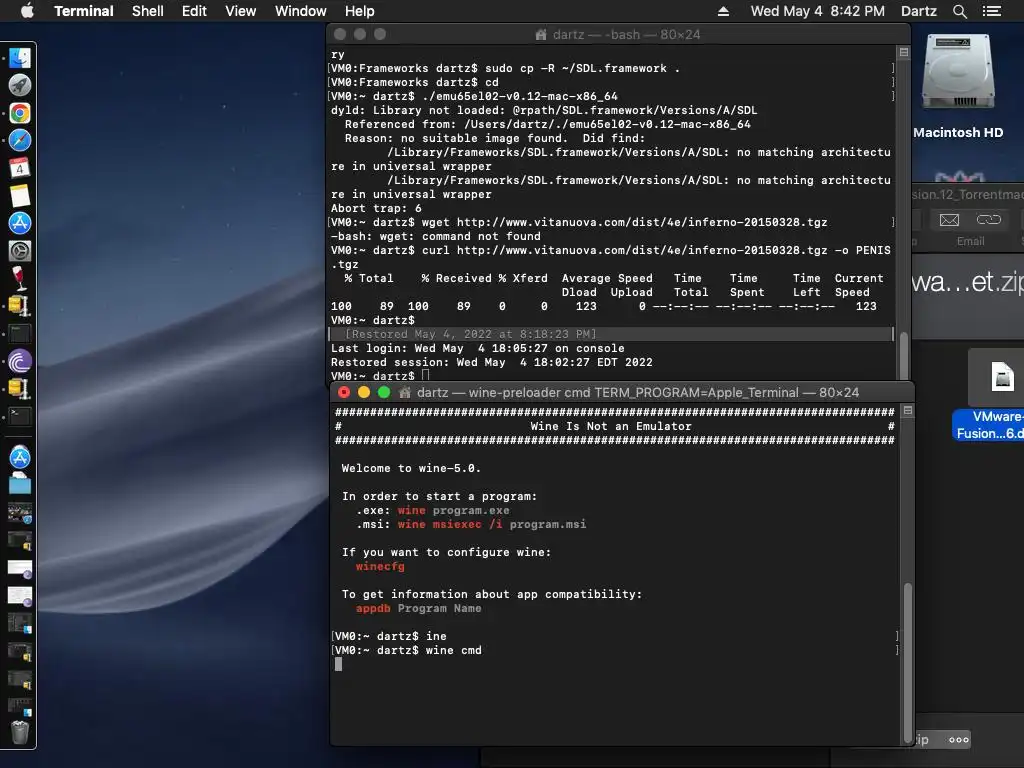Open the Window menu

coord(300,11)
